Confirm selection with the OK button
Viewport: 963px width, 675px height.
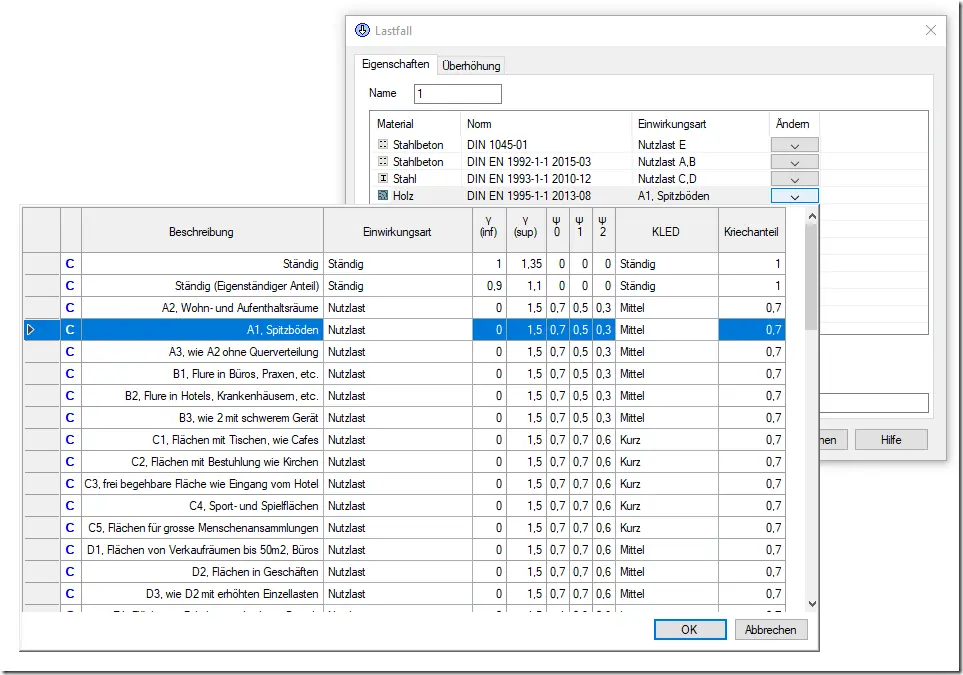pos(690,630)
